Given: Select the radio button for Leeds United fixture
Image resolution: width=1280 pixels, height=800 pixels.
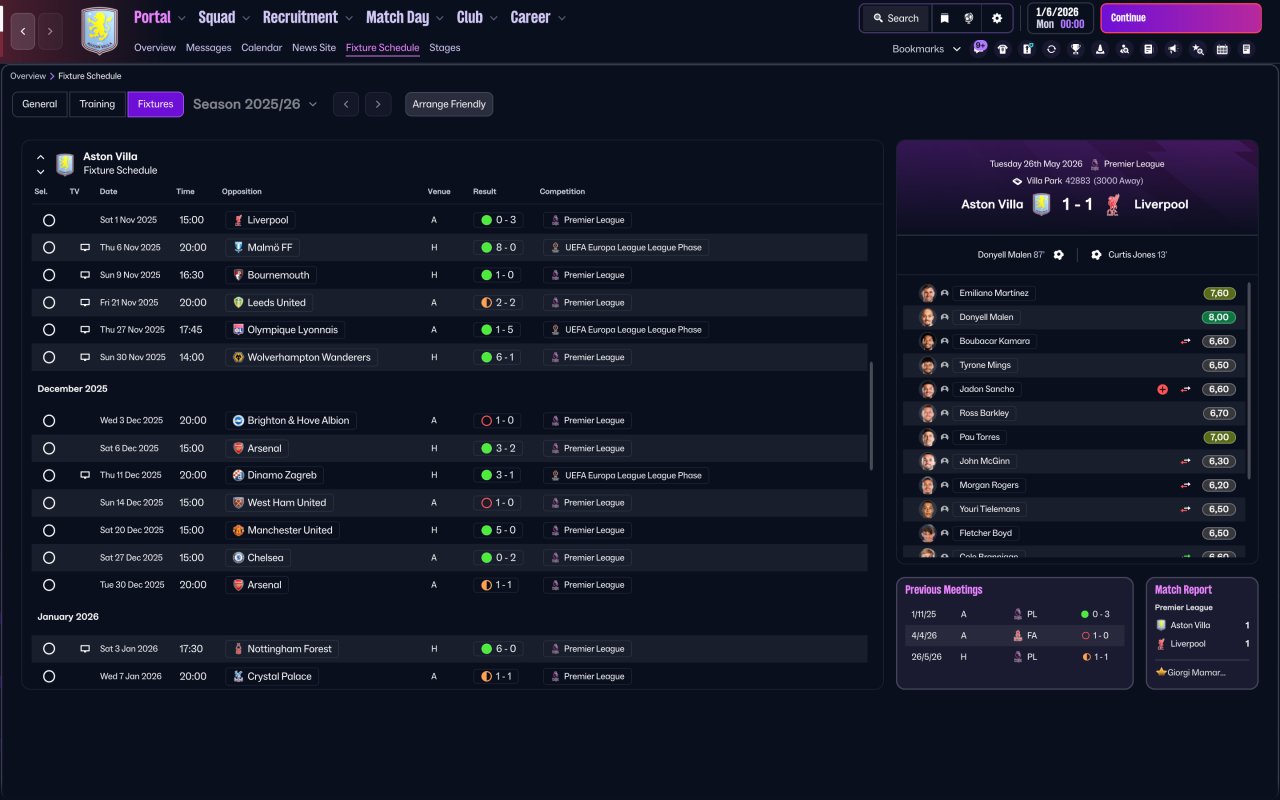Looking at the screenshot, I should (49, 302).
